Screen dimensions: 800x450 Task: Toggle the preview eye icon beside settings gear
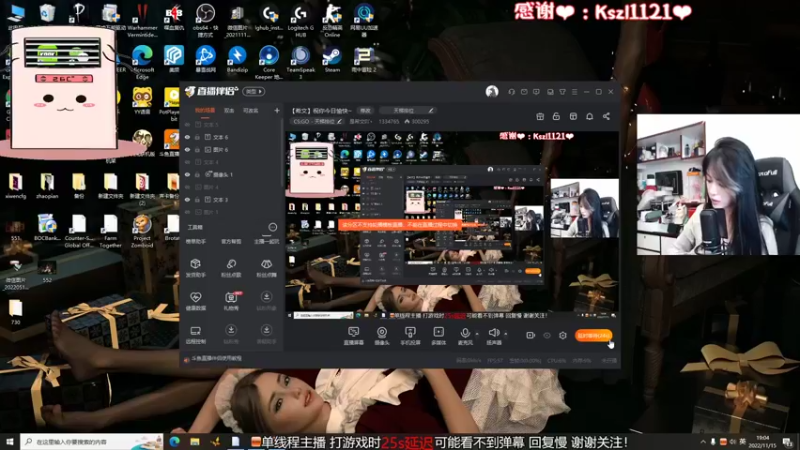point(547,335)
